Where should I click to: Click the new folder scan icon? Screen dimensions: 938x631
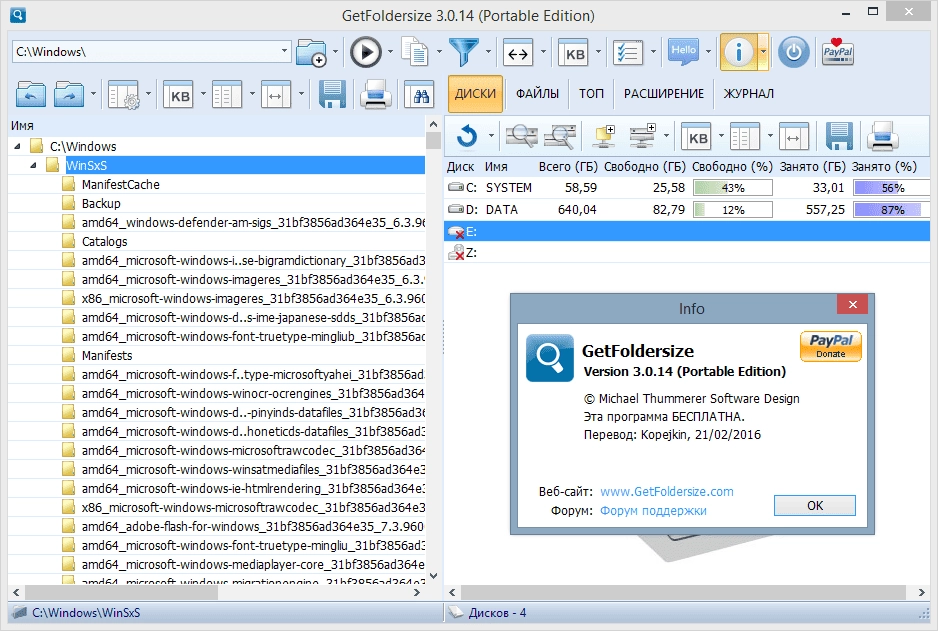312,53
